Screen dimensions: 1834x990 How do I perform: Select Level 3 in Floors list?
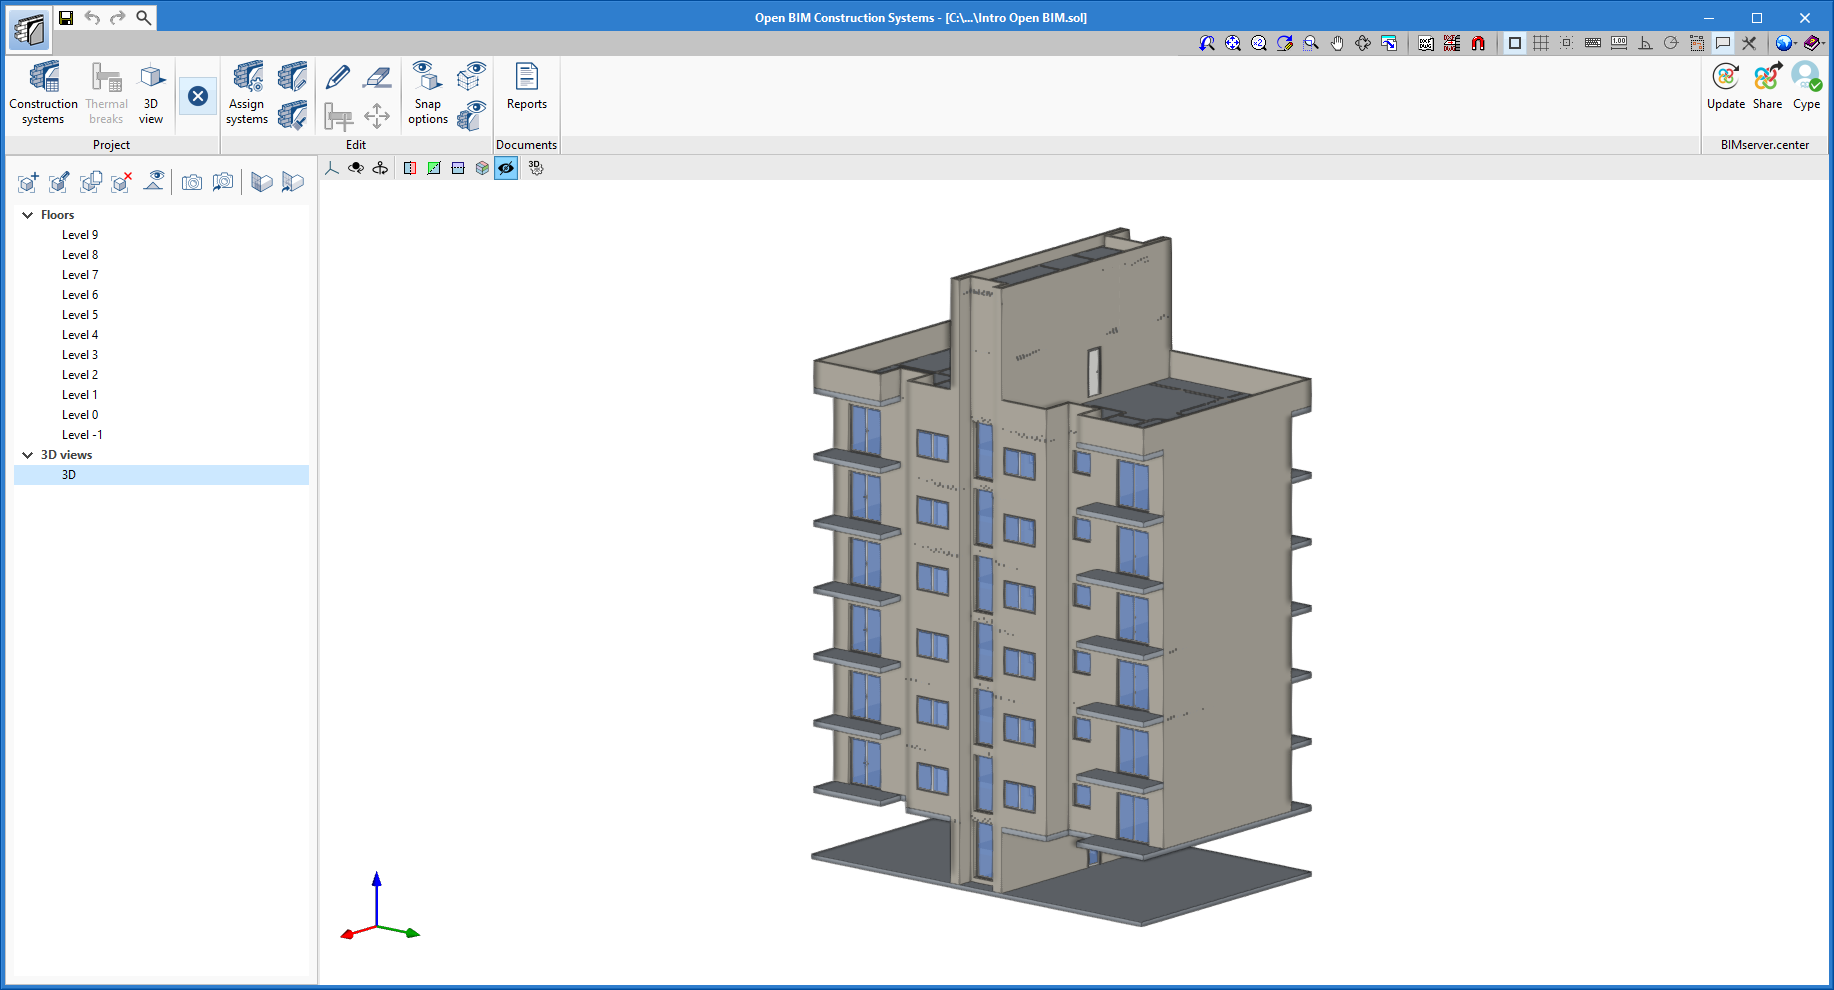coord(80,355)
